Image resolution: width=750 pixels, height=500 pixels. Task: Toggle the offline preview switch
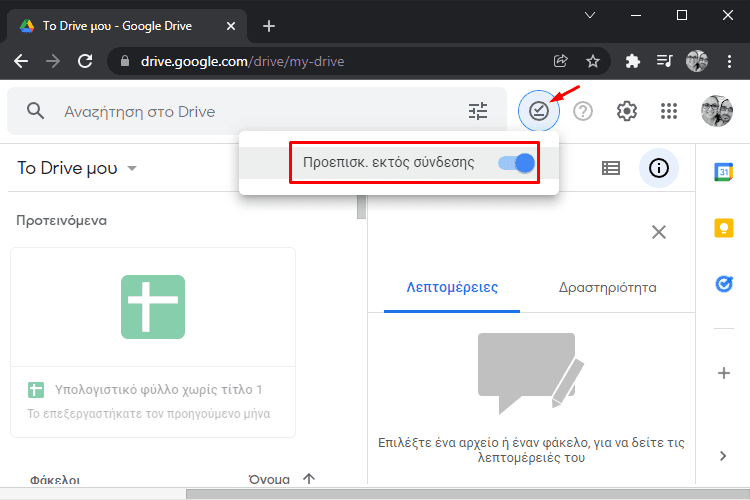(516, 163)
